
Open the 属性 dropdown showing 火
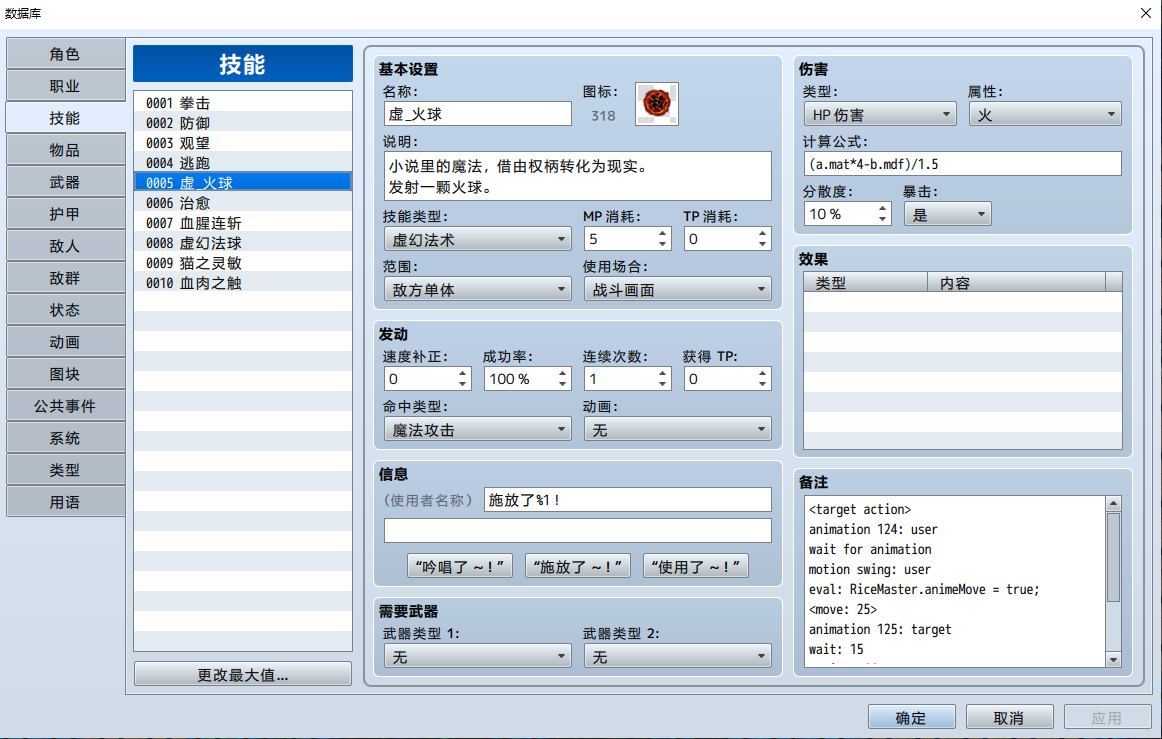coord(1045,114)
